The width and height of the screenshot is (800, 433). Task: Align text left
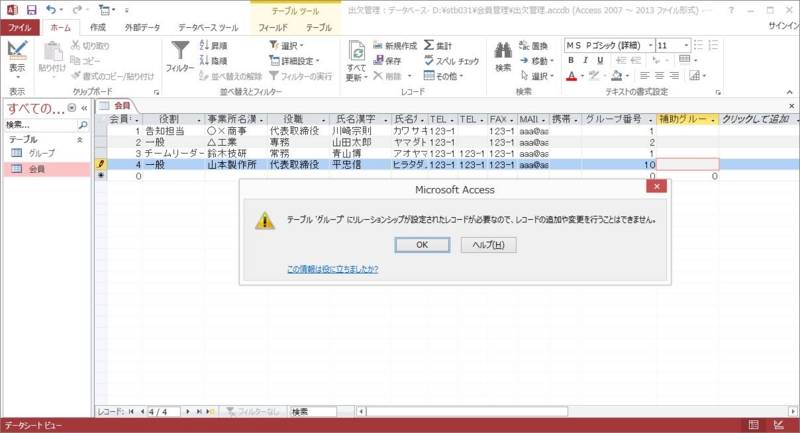tap(645, 76)
